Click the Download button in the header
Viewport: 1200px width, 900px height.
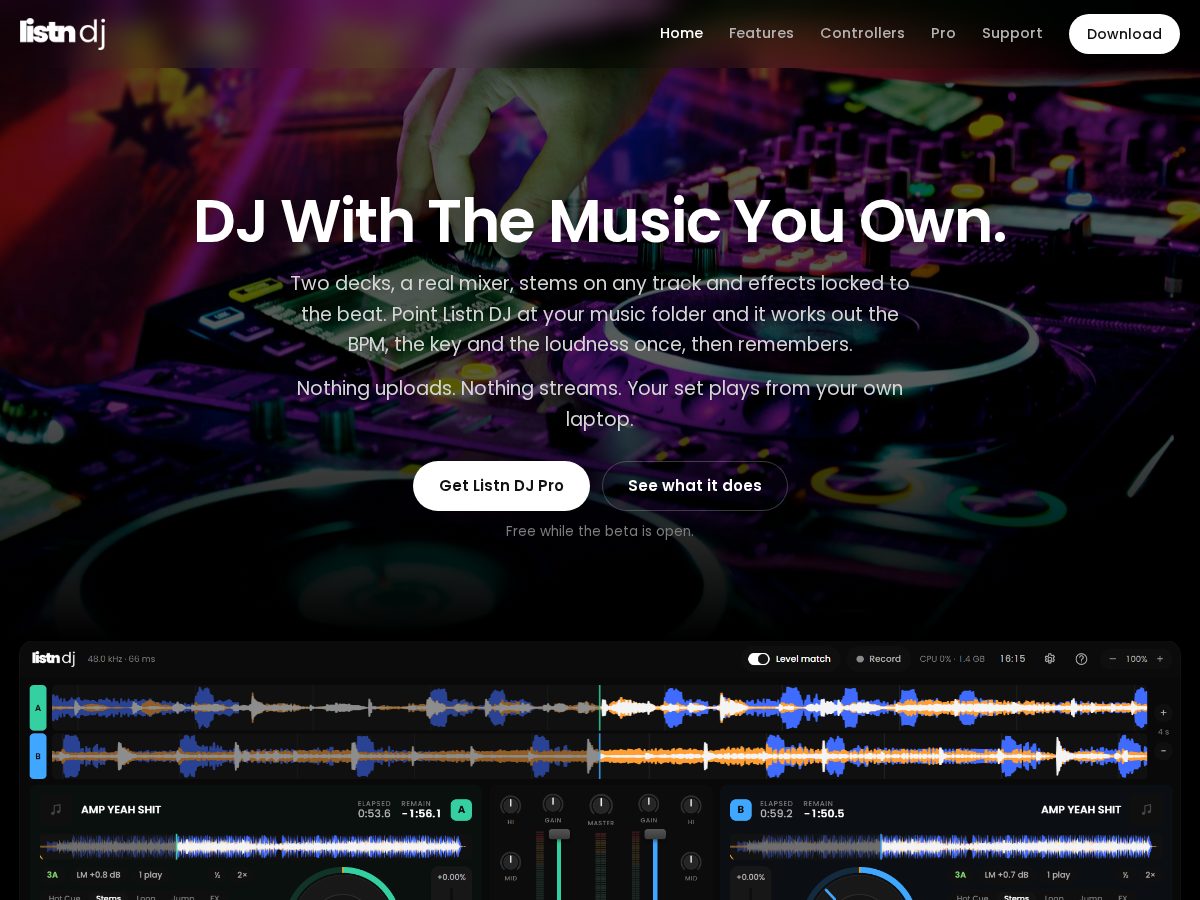pos(1124,34)
